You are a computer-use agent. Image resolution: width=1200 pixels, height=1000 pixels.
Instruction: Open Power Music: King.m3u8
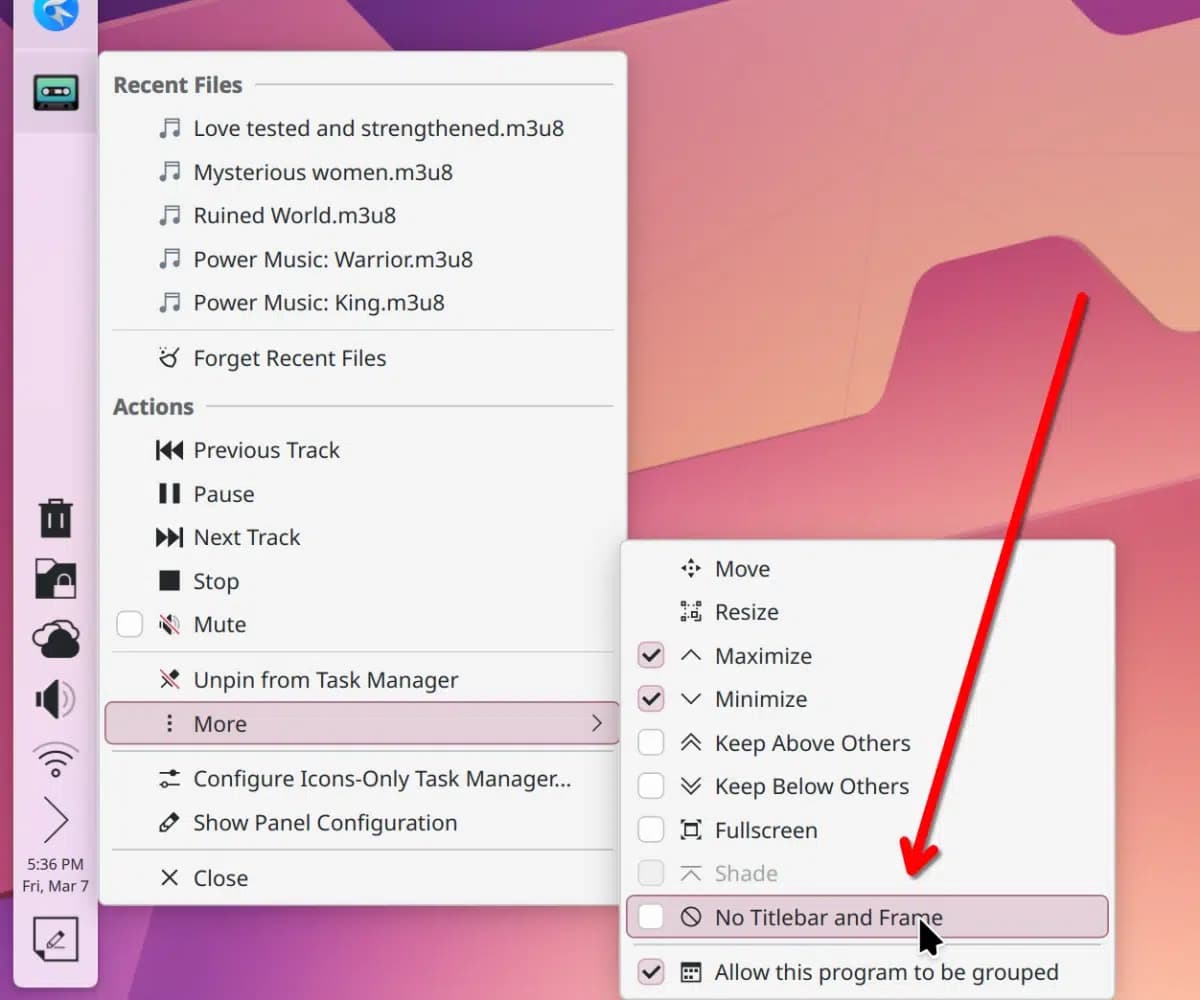(362, 303)
